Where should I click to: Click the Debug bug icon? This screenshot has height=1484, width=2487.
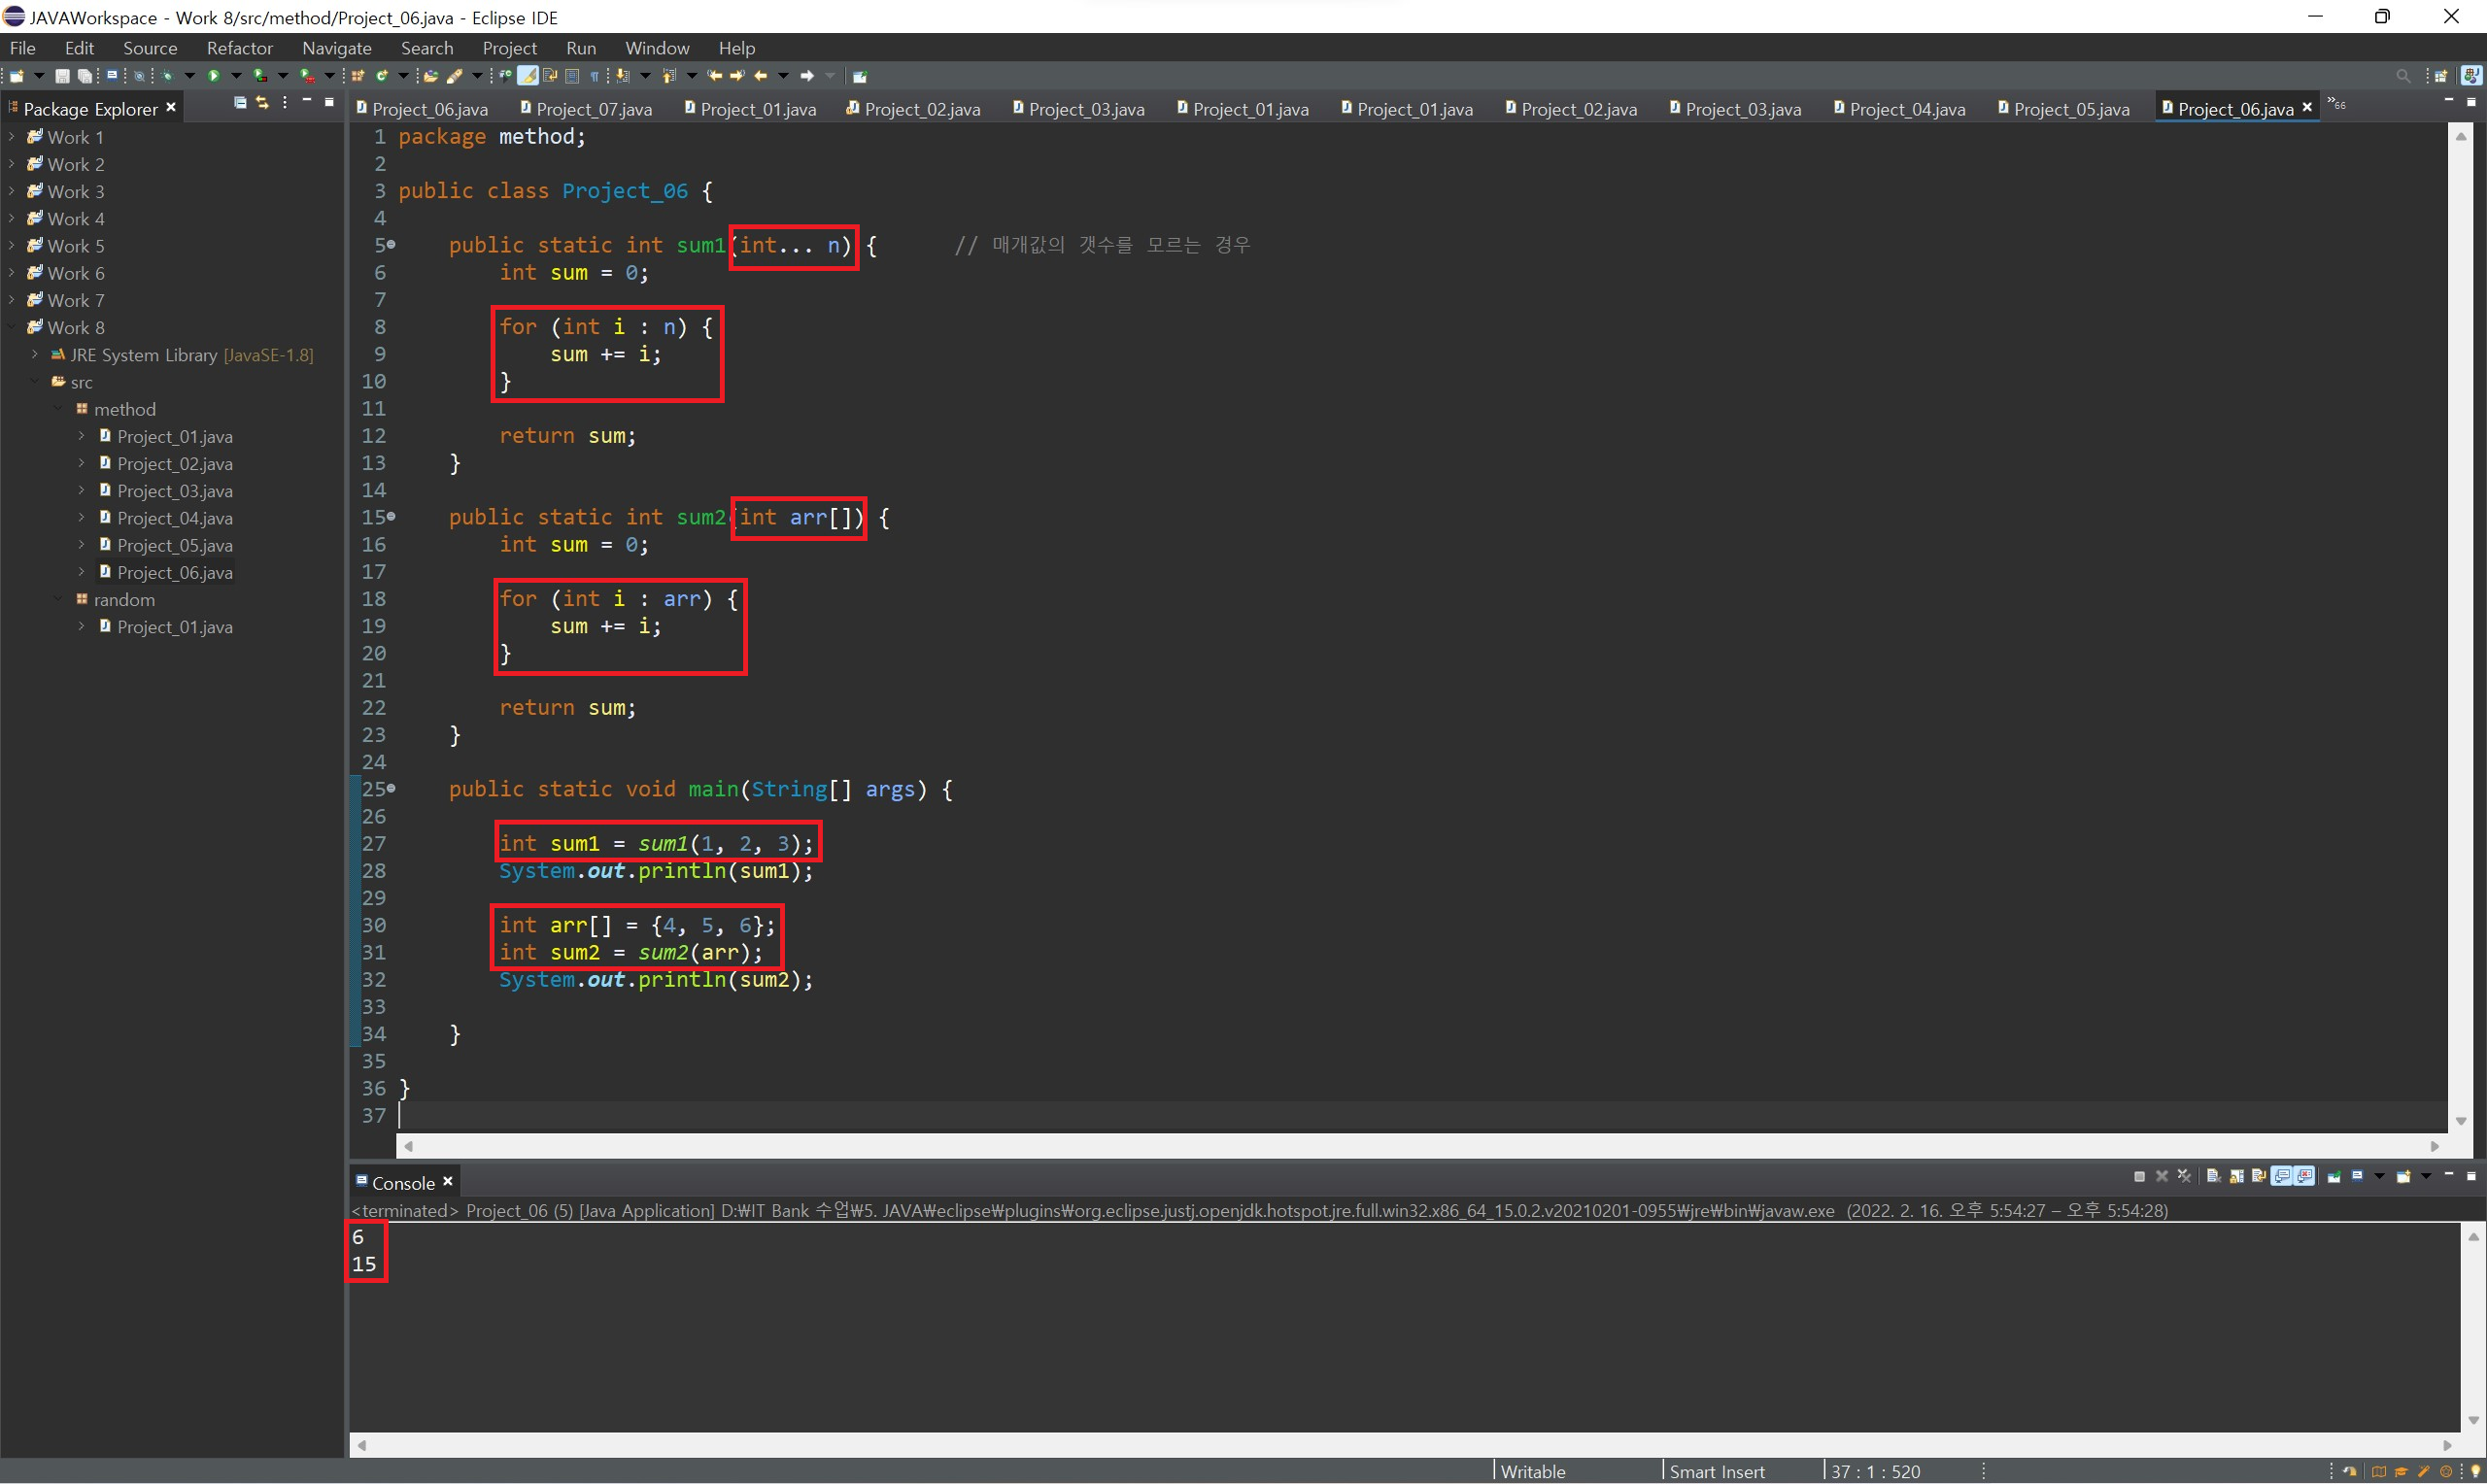[x=167, y=76]
